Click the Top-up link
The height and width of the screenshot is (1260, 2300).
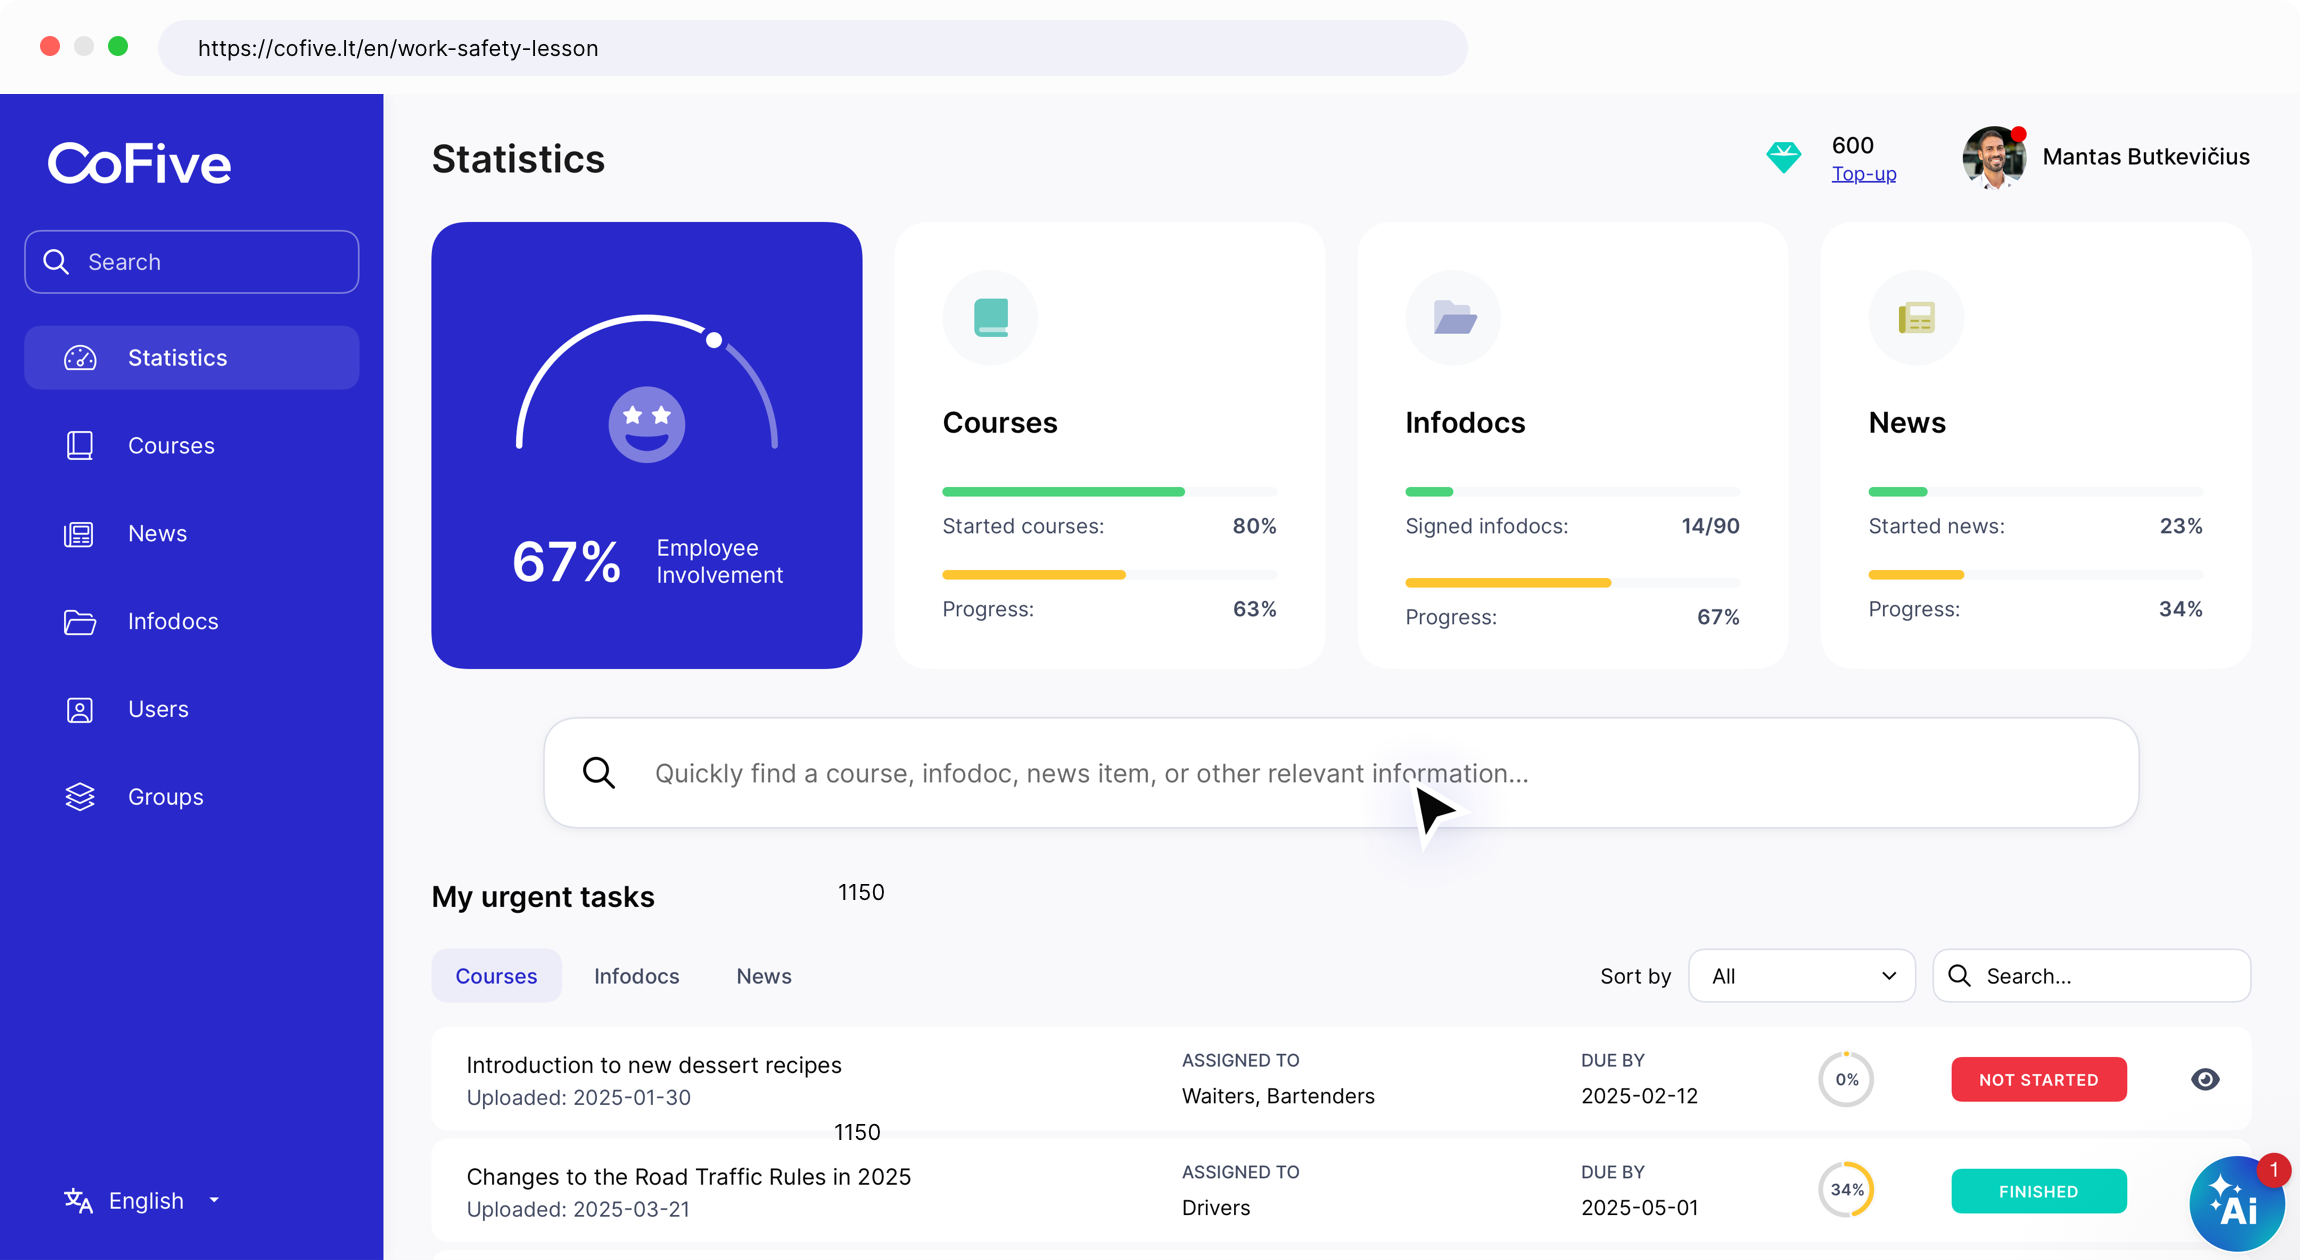coord(1863,173)
